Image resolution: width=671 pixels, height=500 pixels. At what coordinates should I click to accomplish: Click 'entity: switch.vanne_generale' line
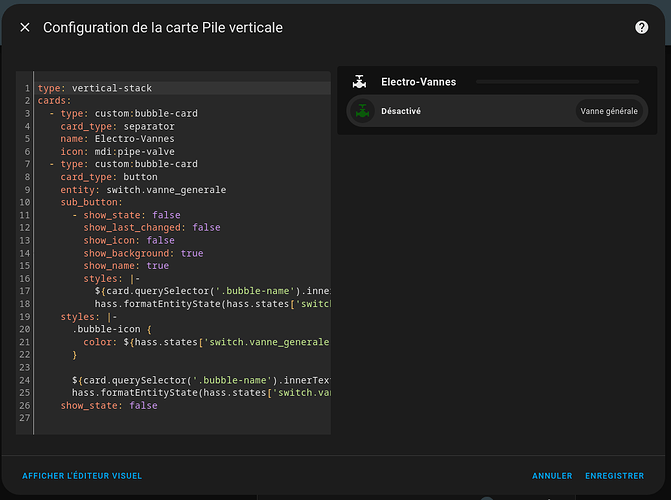pyautogui.click(x=143, y=190)
